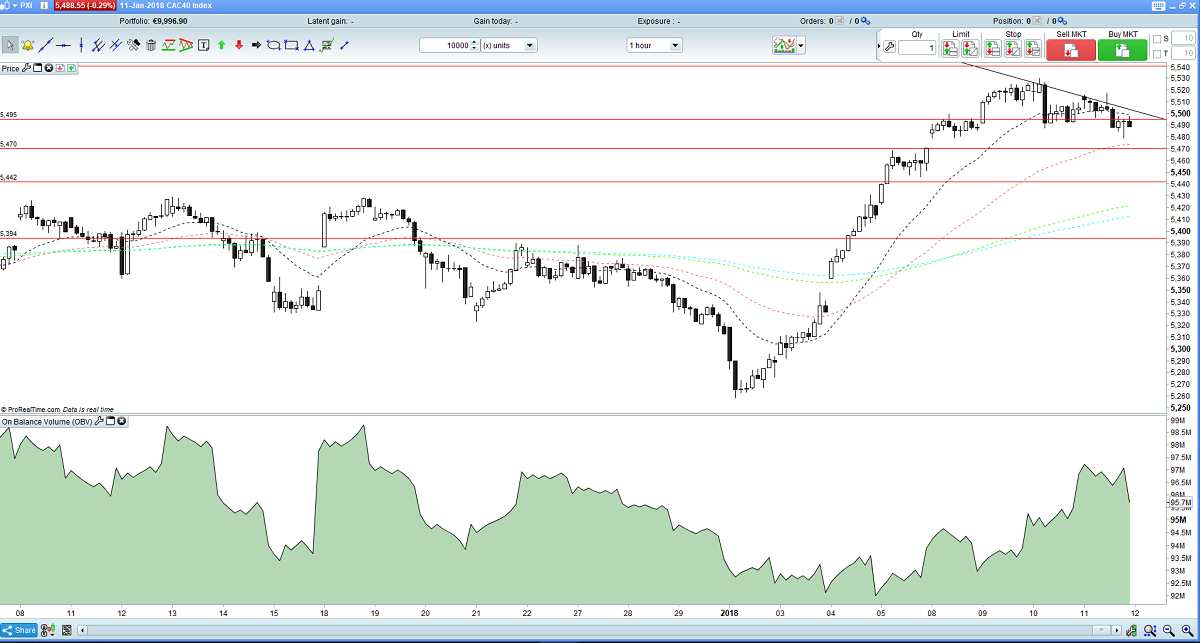Viewport: 1200px width, 643px height.
Task: Click the 5,470 red level label
Action: coord(9,144)
